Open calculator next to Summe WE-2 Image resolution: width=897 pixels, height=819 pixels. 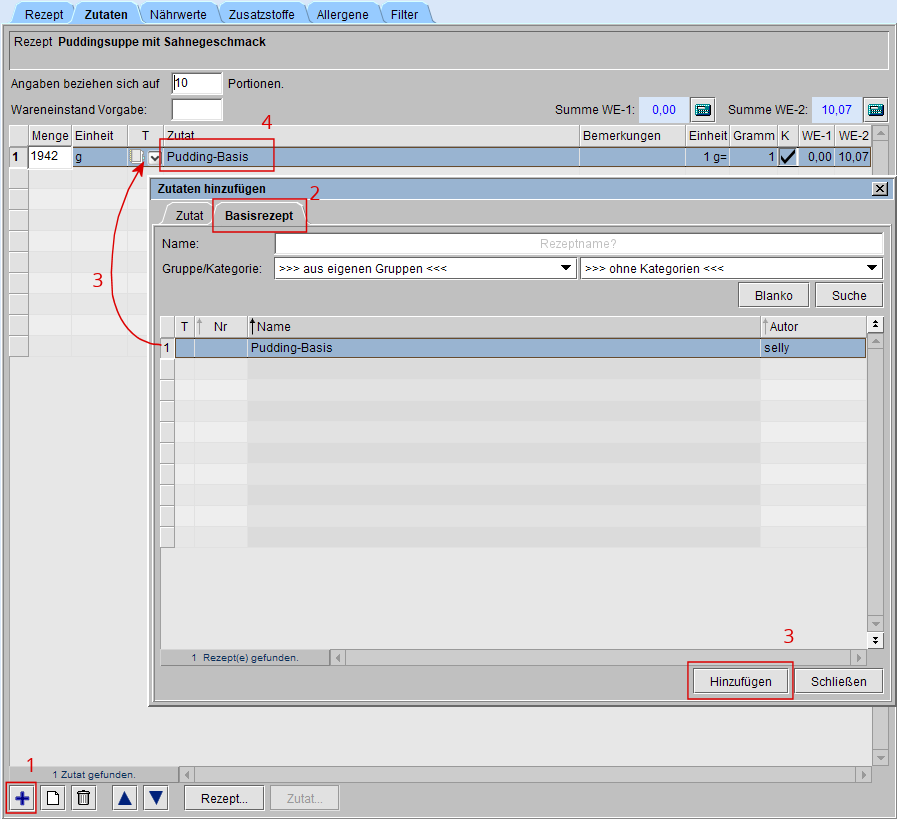pyautogui.click(x=876, y=109)
